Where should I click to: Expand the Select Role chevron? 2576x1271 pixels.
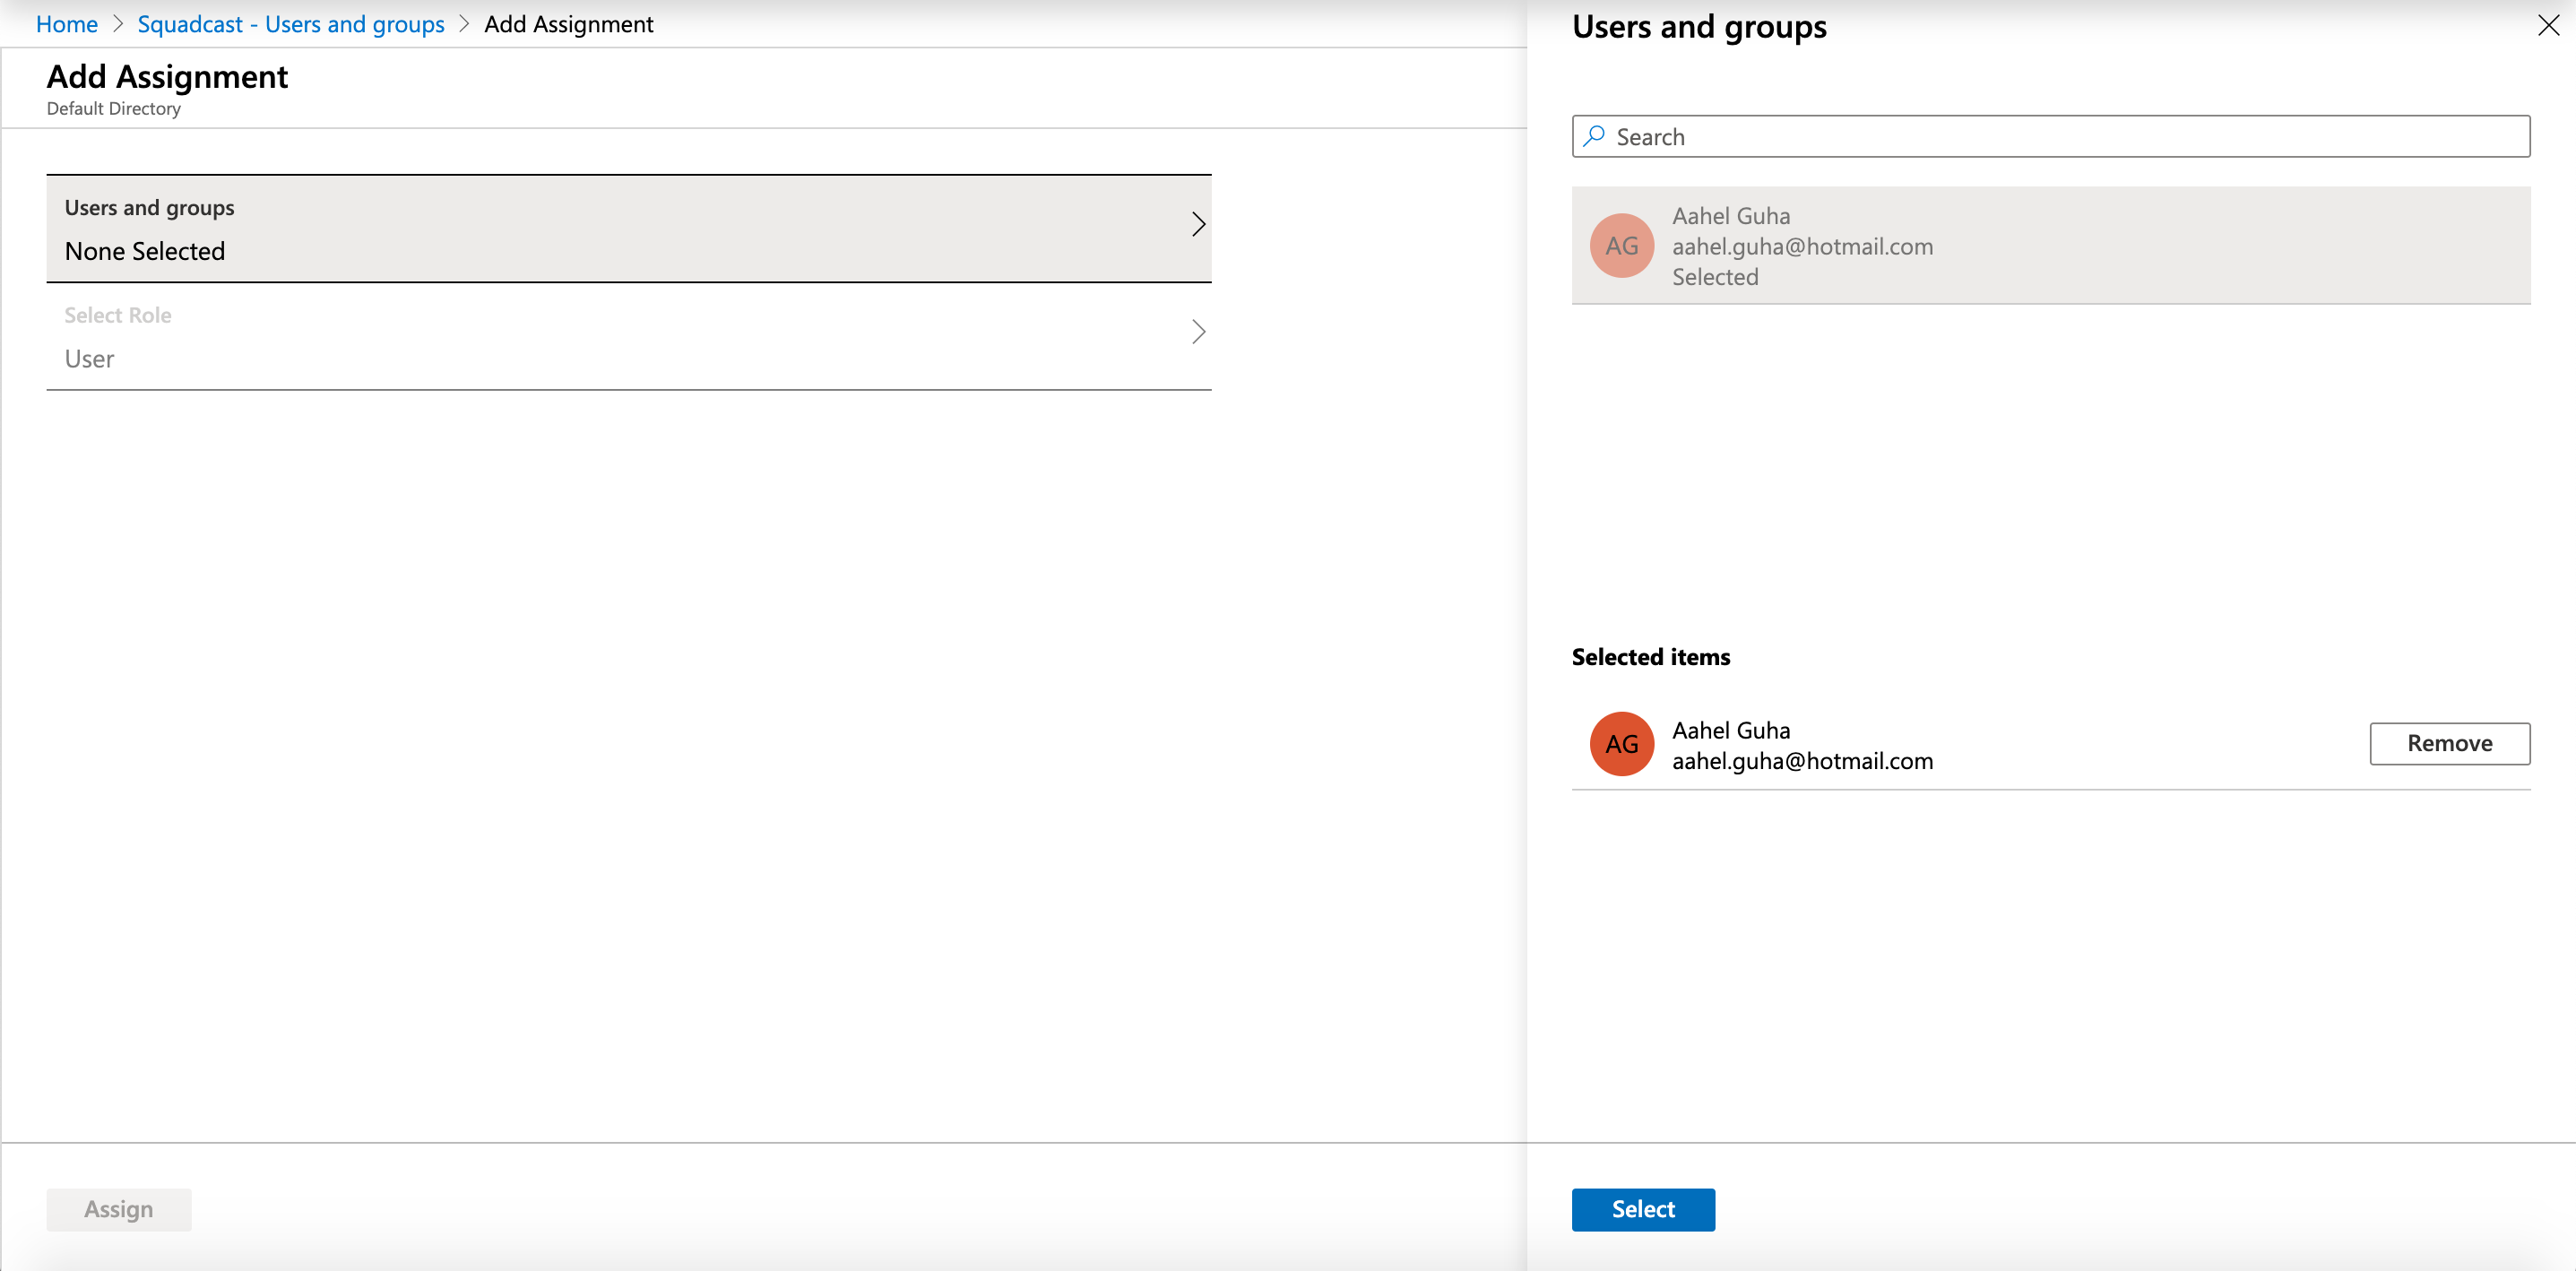1198,332
